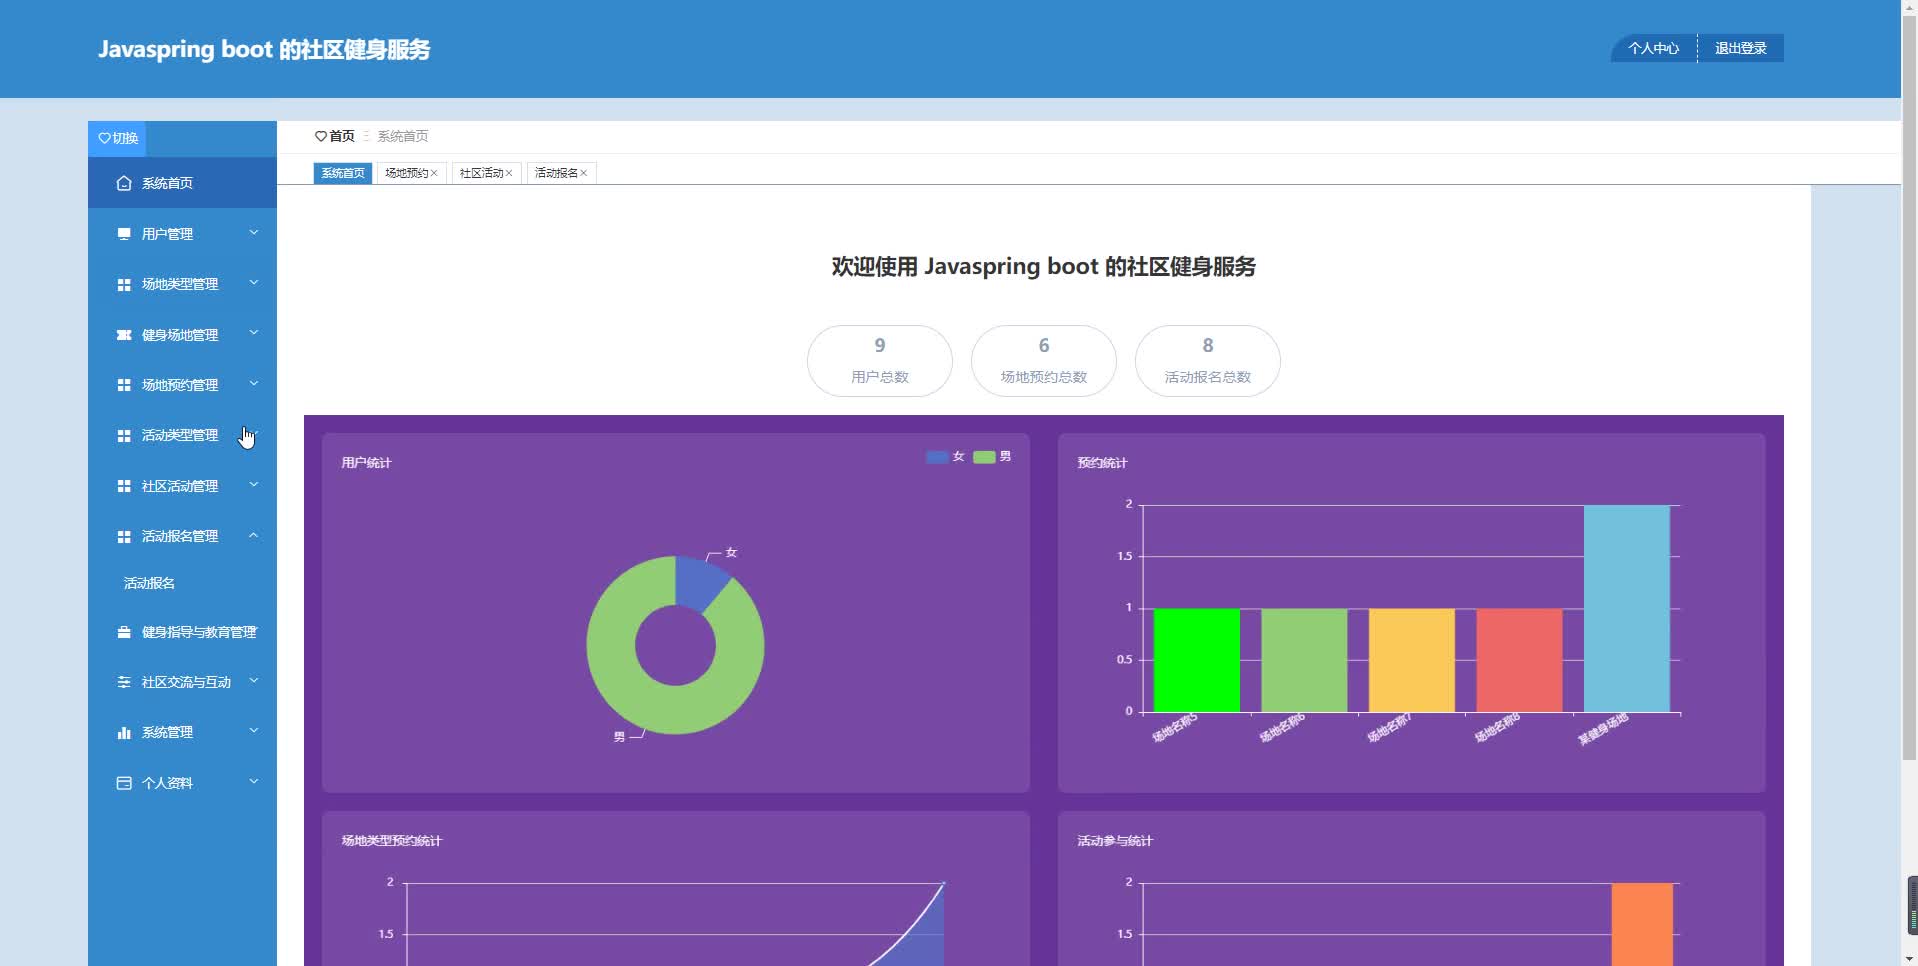Close the 场地预约 tab
1918x966 pixels.
click(434, 173)
